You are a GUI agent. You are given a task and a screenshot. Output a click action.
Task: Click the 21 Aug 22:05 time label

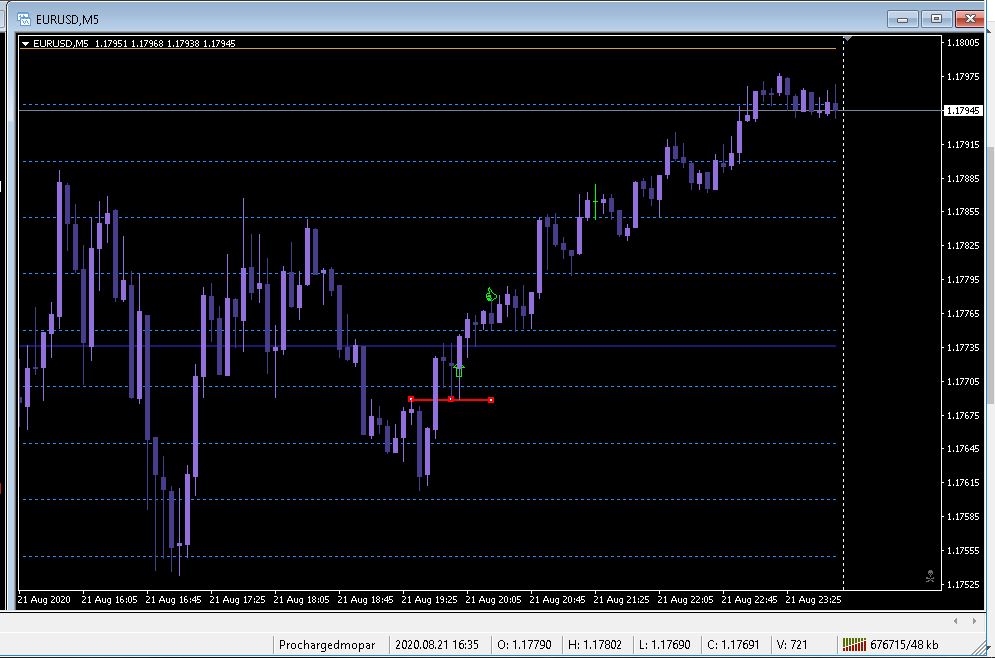click(x=685, y=599)
